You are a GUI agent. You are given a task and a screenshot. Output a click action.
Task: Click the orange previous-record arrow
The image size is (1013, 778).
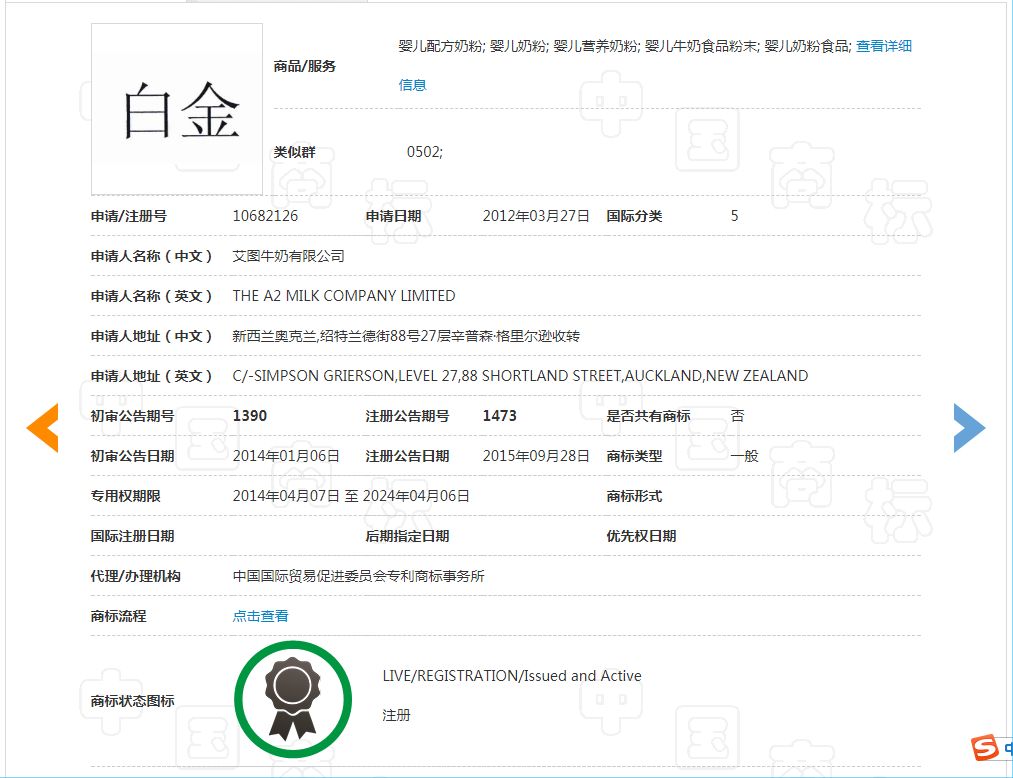(x=42, y=428)
